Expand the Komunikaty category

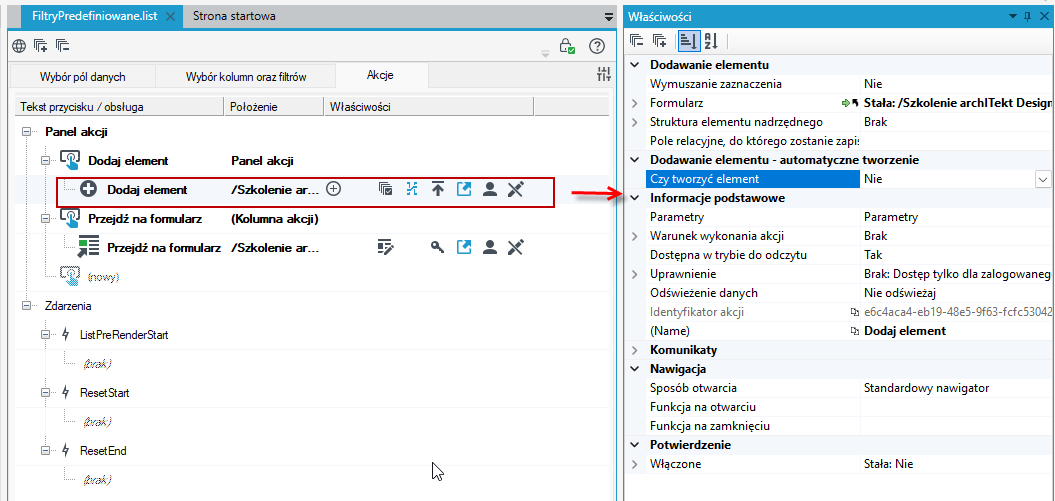click(634, 350)
